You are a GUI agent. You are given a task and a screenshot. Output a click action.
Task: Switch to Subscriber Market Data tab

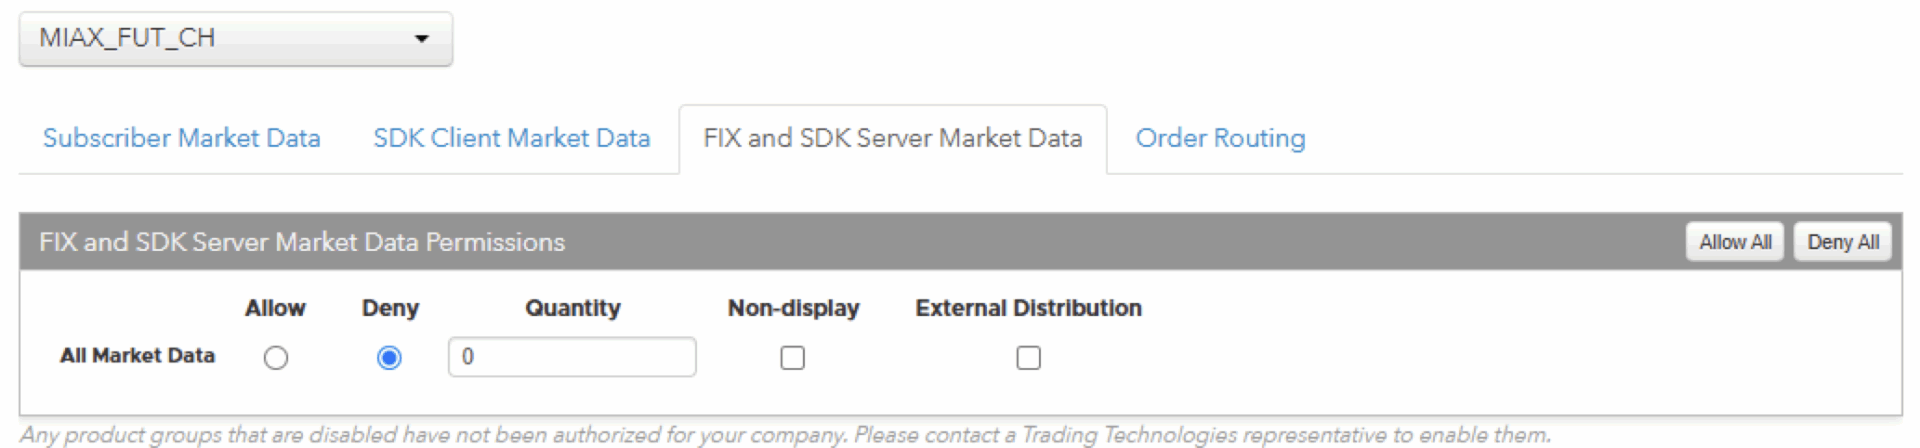182,138
